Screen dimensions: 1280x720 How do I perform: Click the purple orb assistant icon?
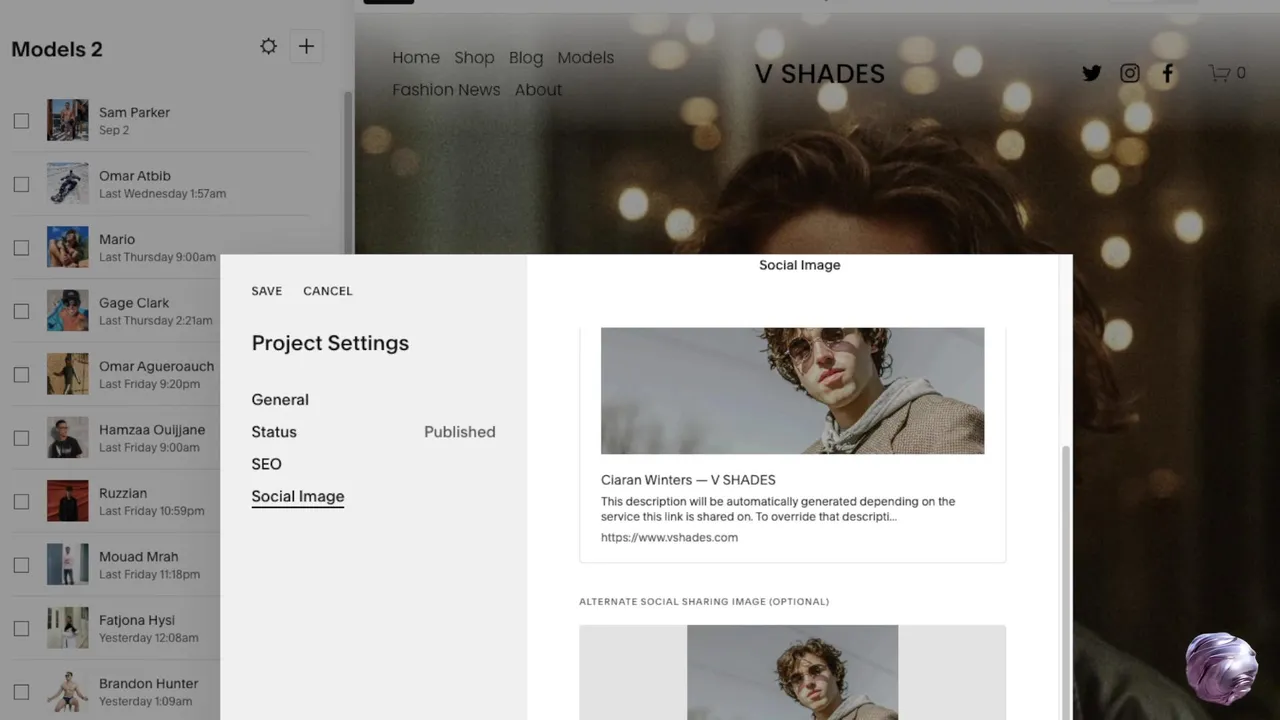[x=1220, y=668]
